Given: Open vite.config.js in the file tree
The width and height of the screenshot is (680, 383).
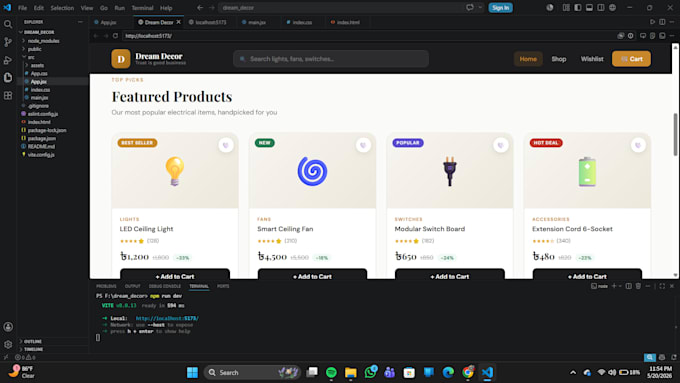Looking at the screenshot, I should 41,155.
